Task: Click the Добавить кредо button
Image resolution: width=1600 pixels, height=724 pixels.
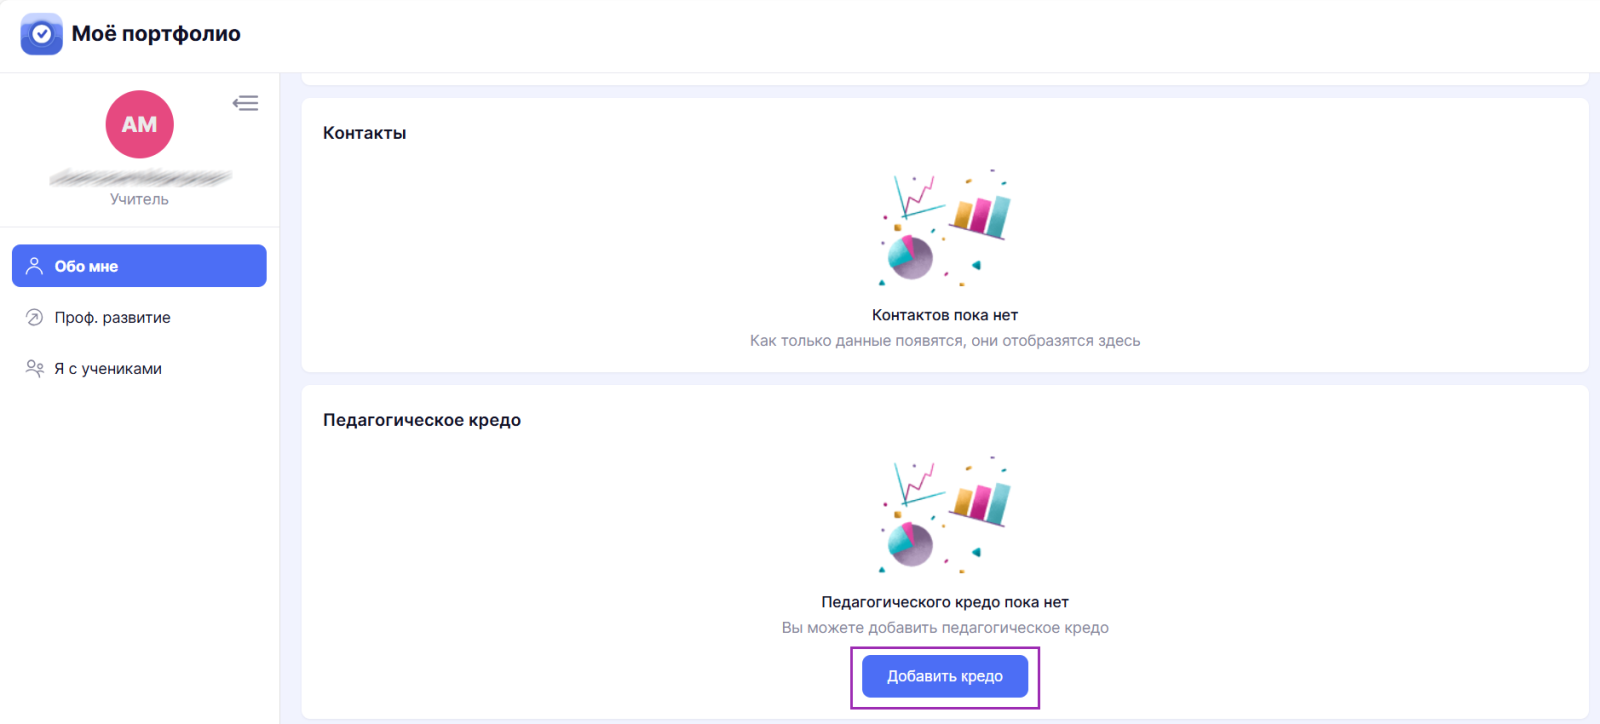Action: tap(945, 676)
